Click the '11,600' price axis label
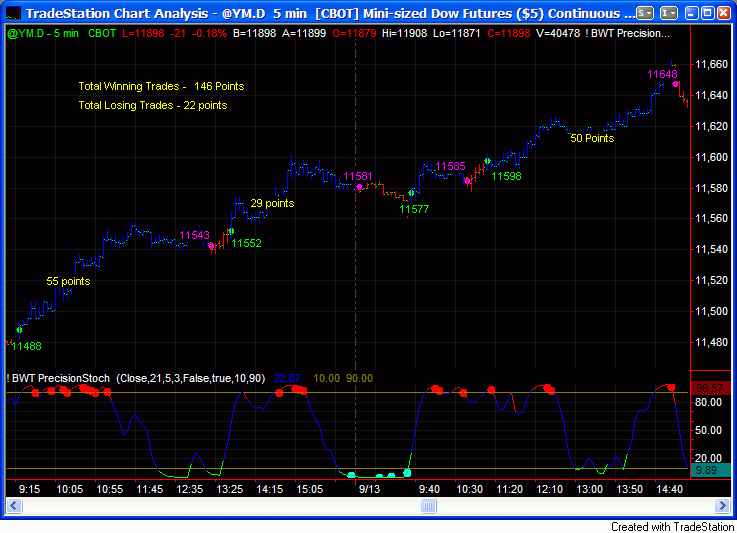Image resolution: width=737 pixels, height=533 pixels. [711, 157]
